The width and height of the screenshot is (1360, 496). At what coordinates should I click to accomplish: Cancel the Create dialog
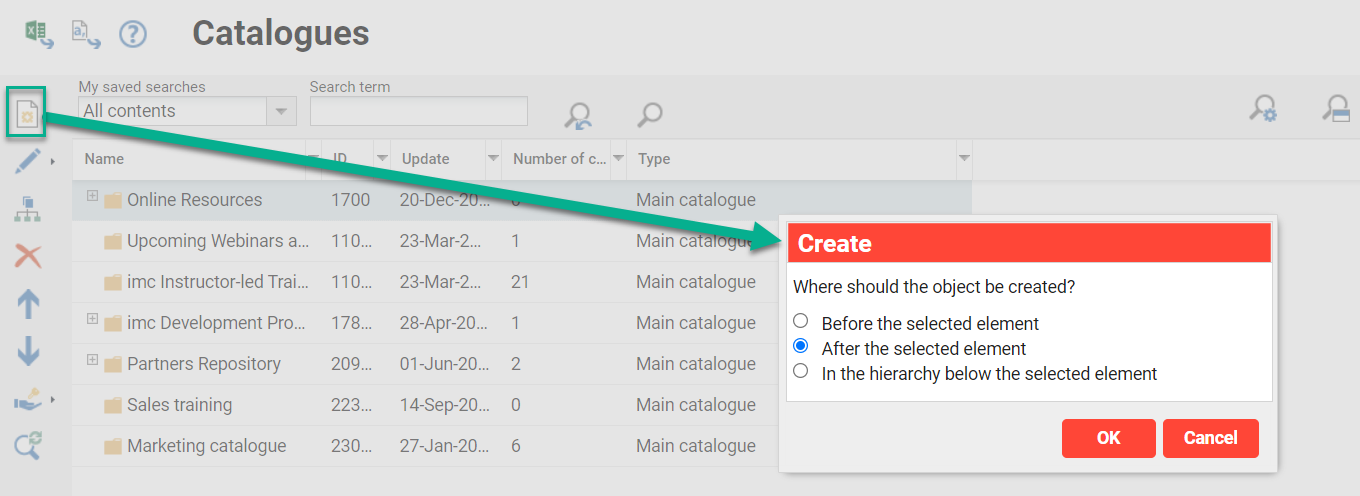(x=1210, y=438)
